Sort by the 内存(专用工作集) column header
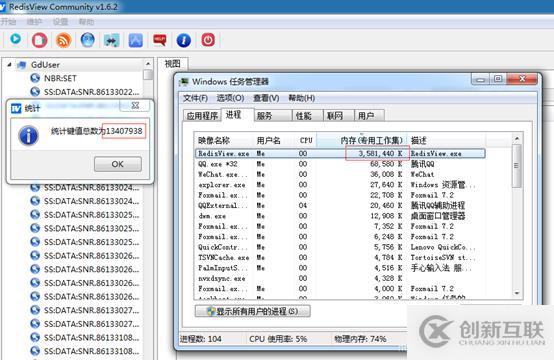 click(361, 141)
